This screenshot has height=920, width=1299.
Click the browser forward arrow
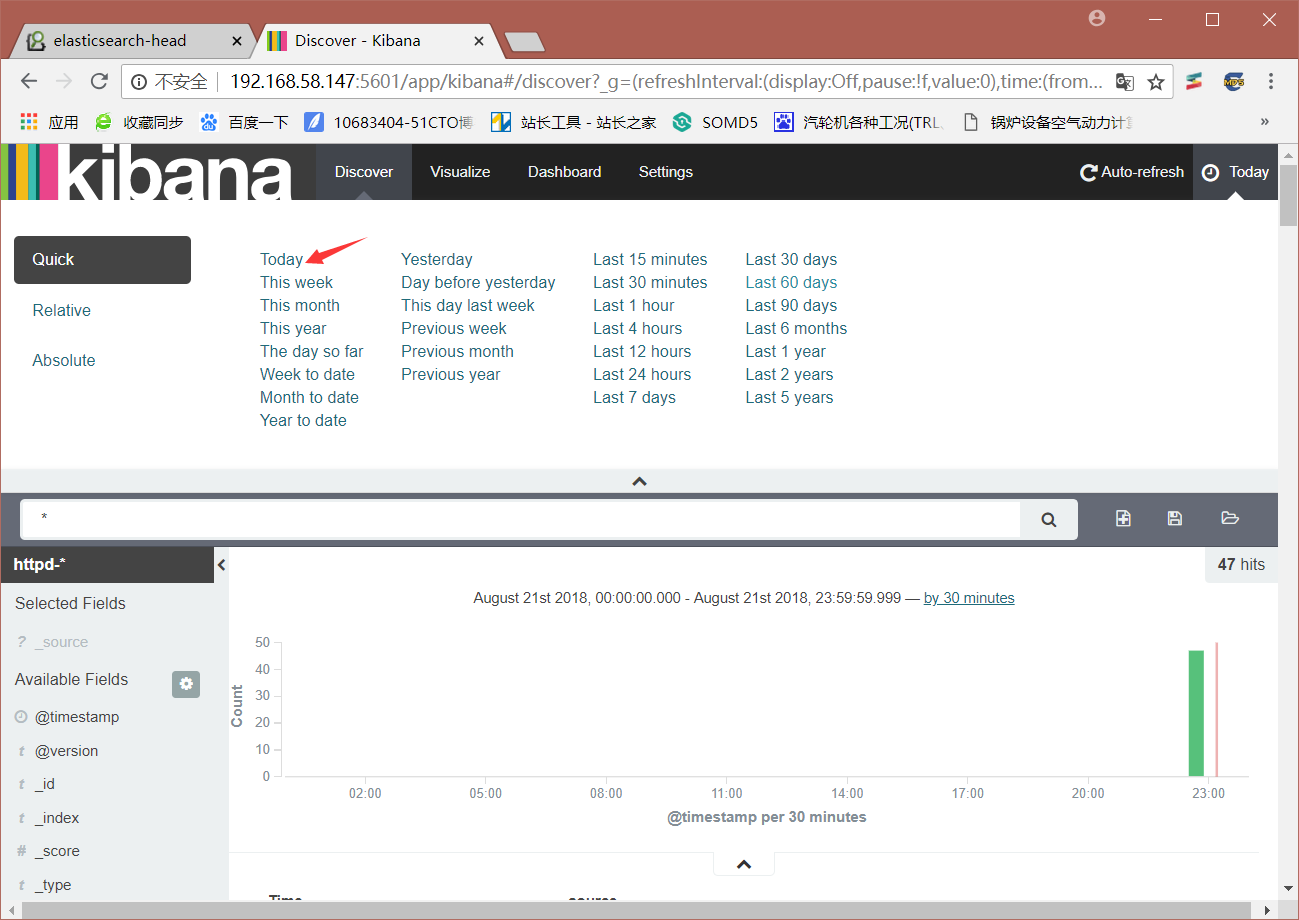point(64,82)
